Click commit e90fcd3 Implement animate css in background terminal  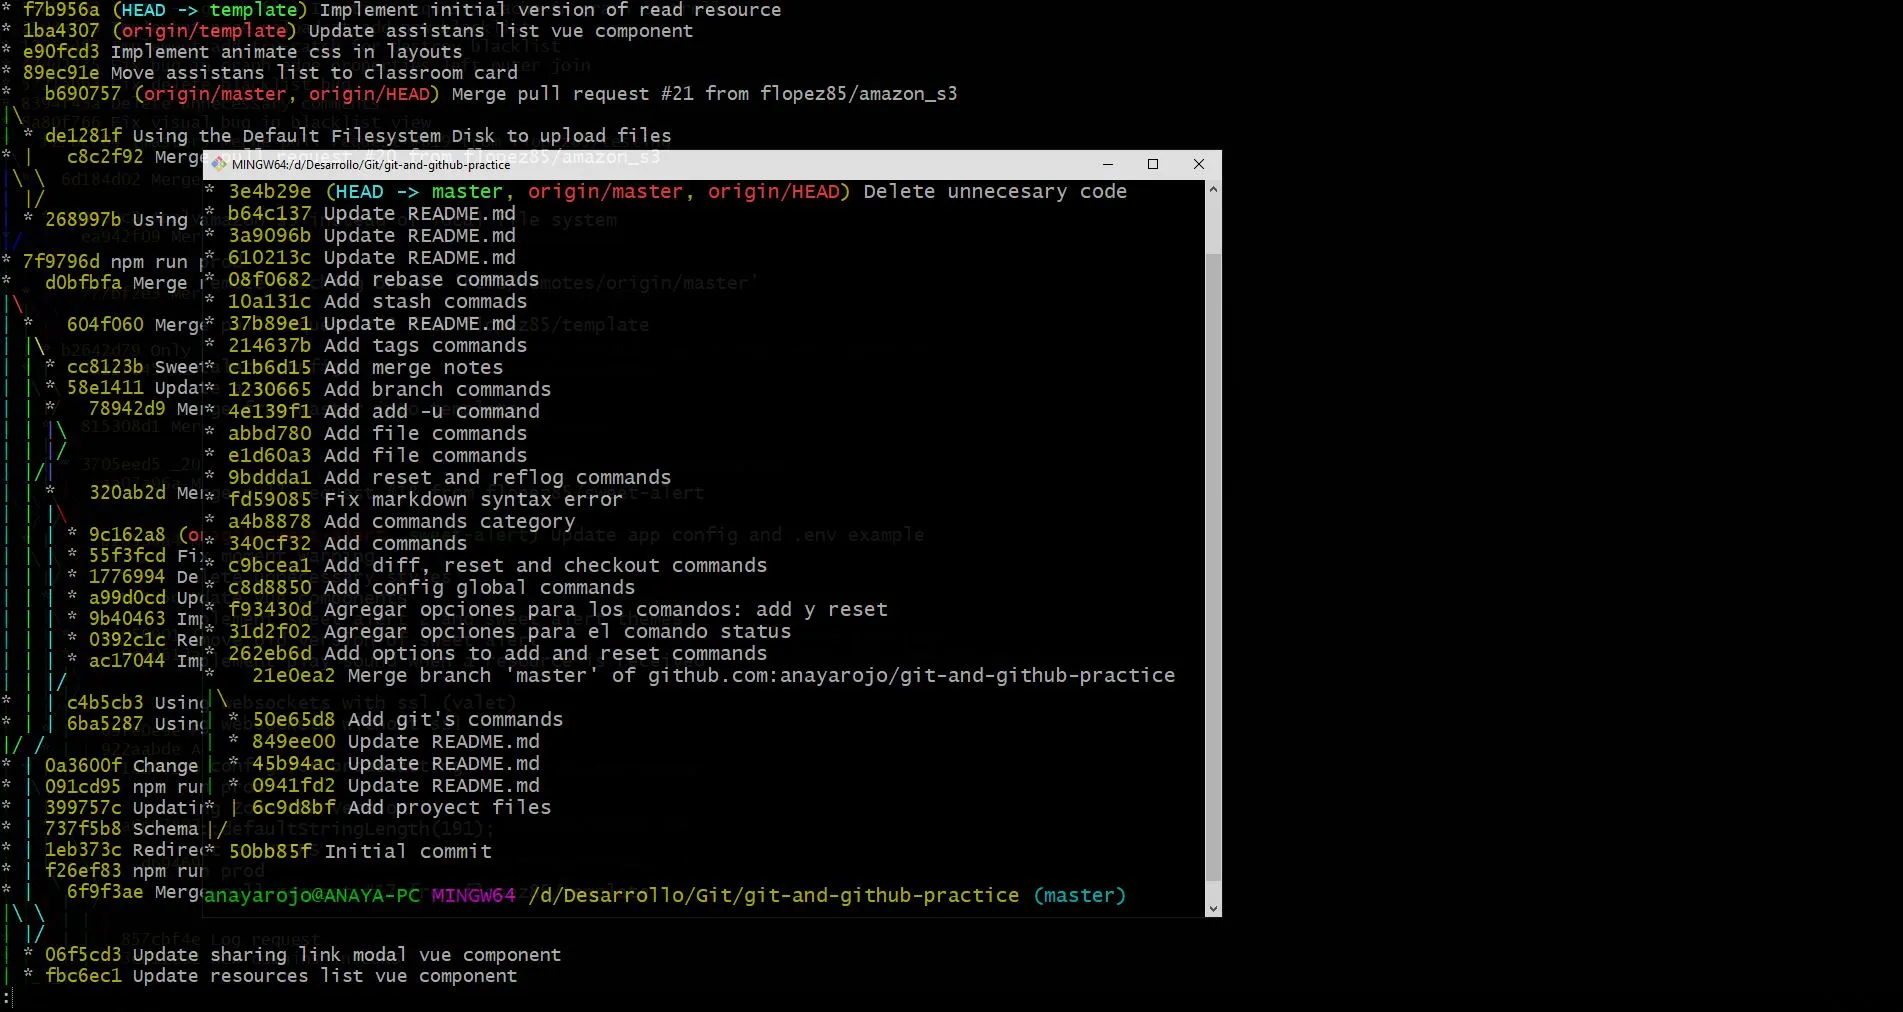[243, 51]
